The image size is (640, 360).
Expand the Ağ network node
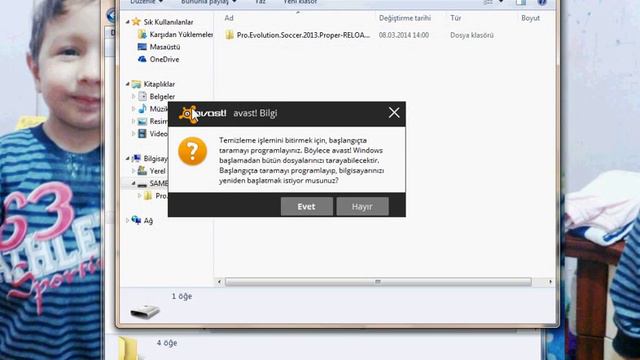(x=127, y=220)
